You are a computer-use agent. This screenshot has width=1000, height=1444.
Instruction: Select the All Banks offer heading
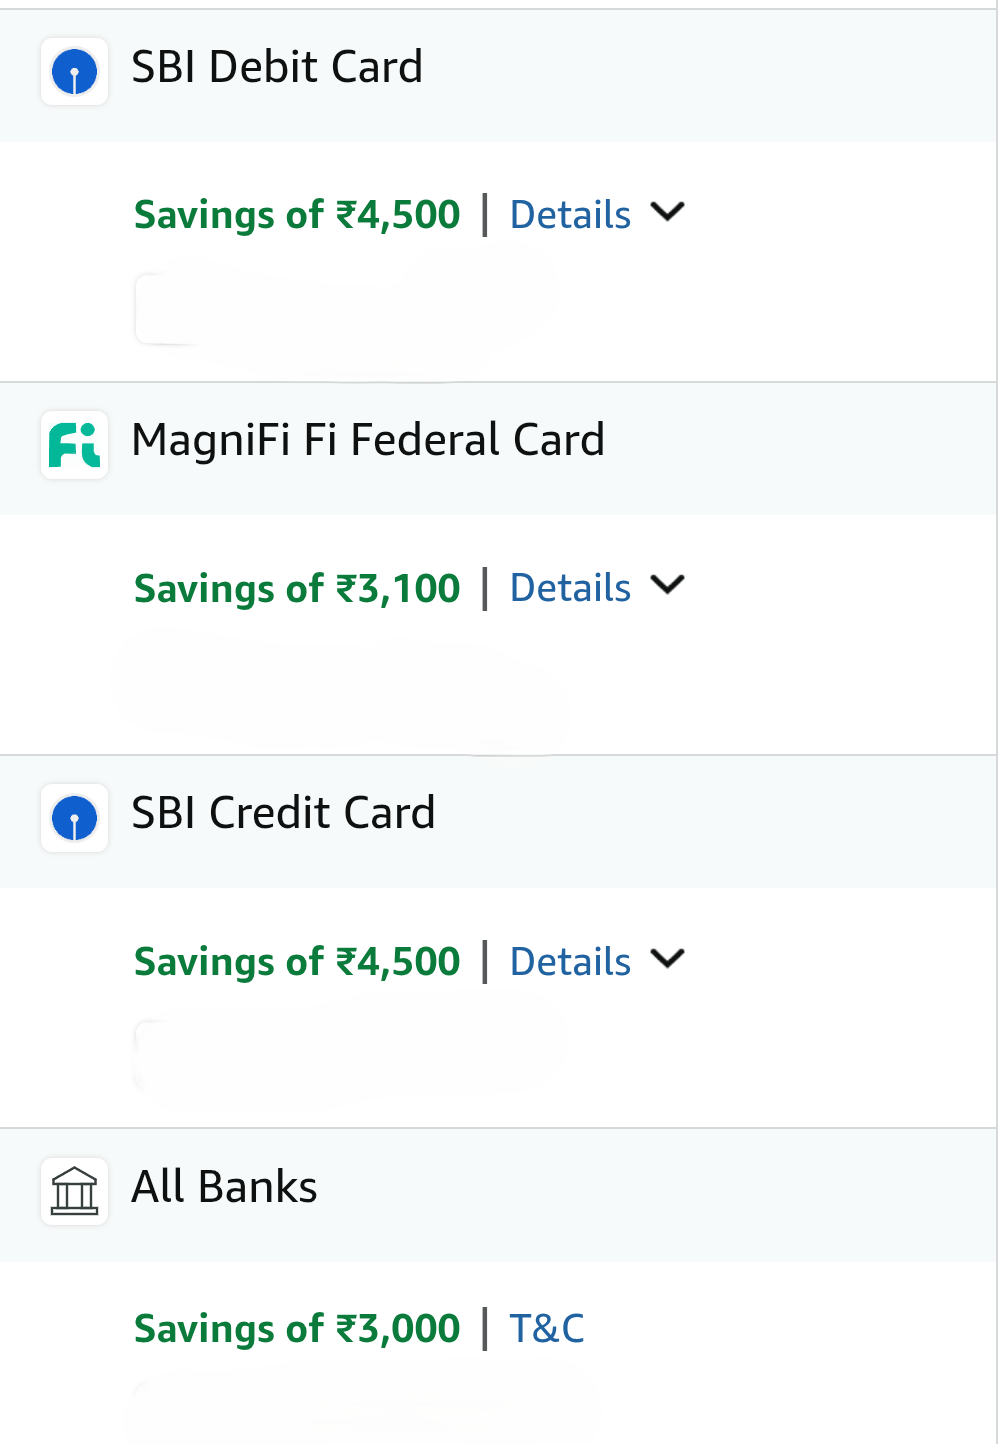224,1188
